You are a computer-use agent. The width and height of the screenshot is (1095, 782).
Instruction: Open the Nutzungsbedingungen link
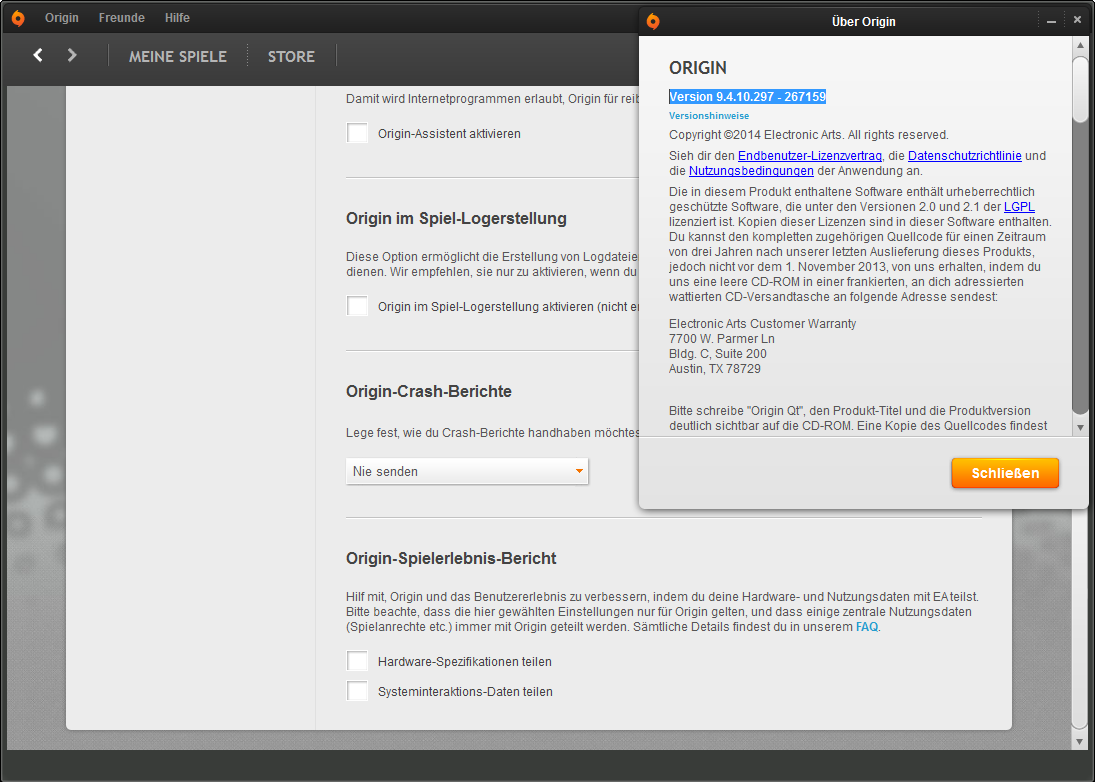tap(751, 171)
